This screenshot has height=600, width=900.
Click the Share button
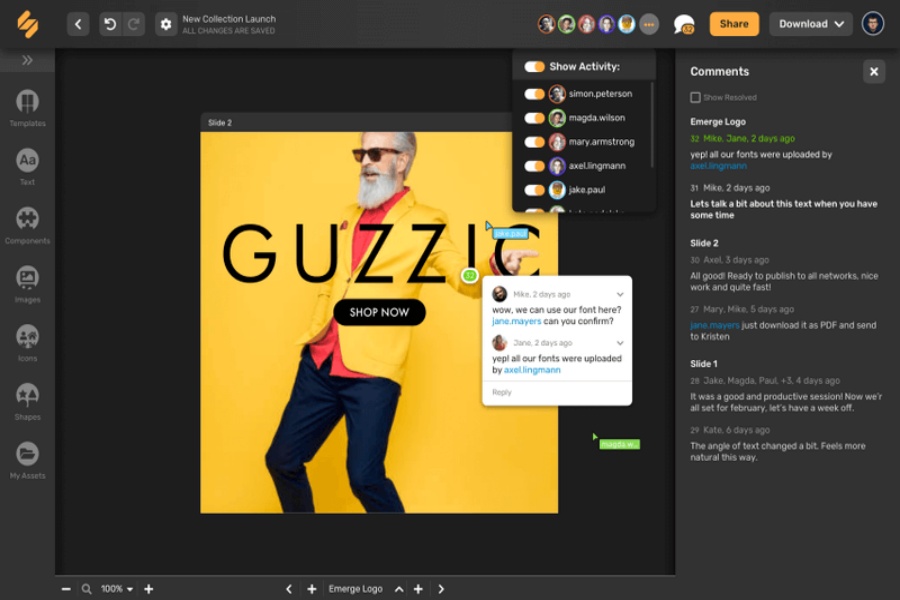pyautogui.click(x=733, y=24)
